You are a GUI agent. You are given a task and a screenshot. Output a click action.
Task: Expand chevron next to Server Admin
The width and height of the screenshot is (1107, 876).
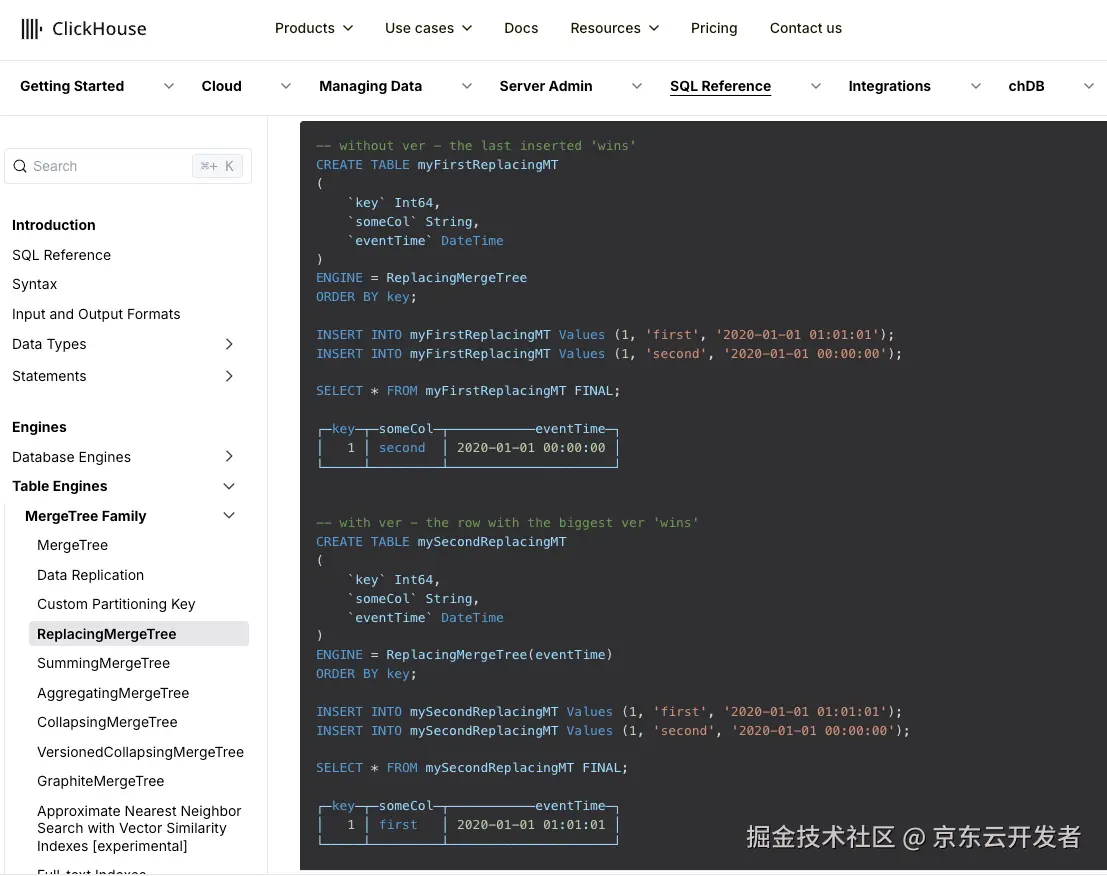coord(637,86)
